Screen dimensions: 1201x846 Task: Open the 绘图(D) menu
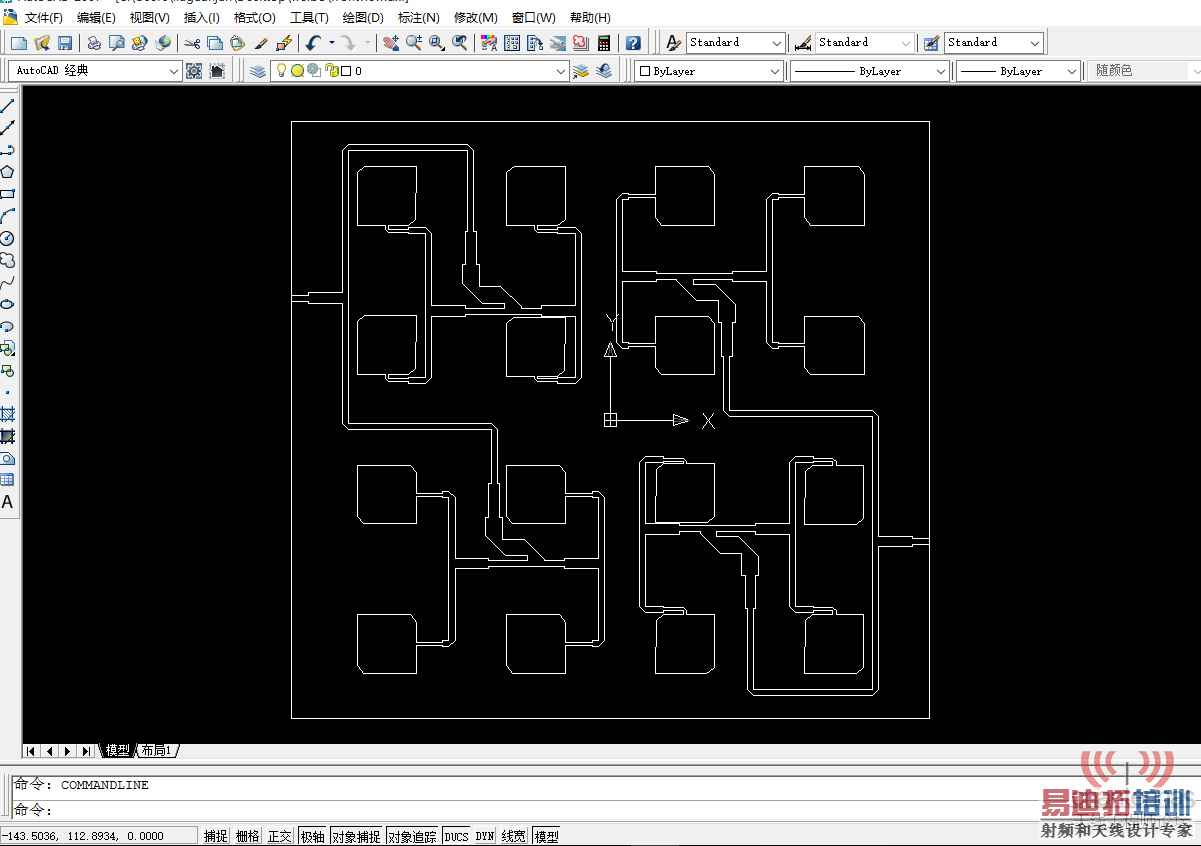pos(363,17)
